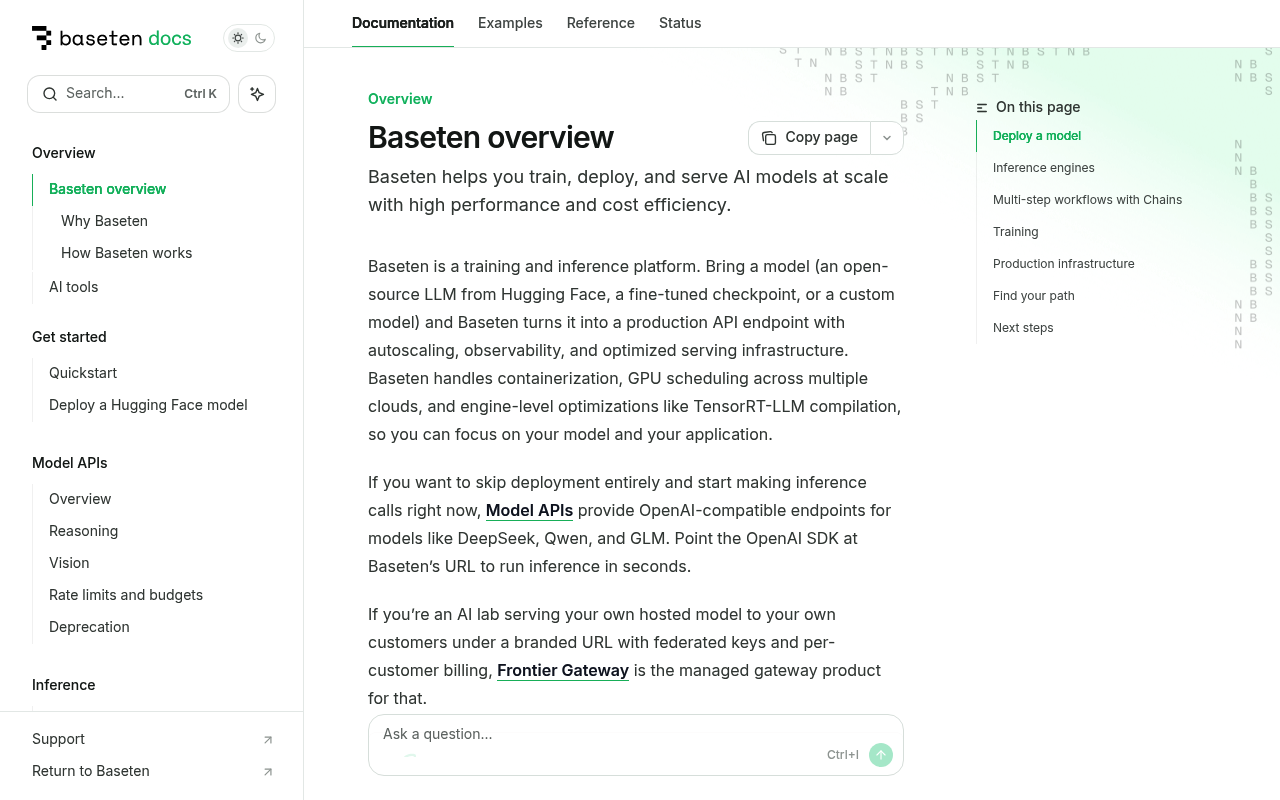Open the Quickstart page
1280x800 pixels.
tap(83, 373)
